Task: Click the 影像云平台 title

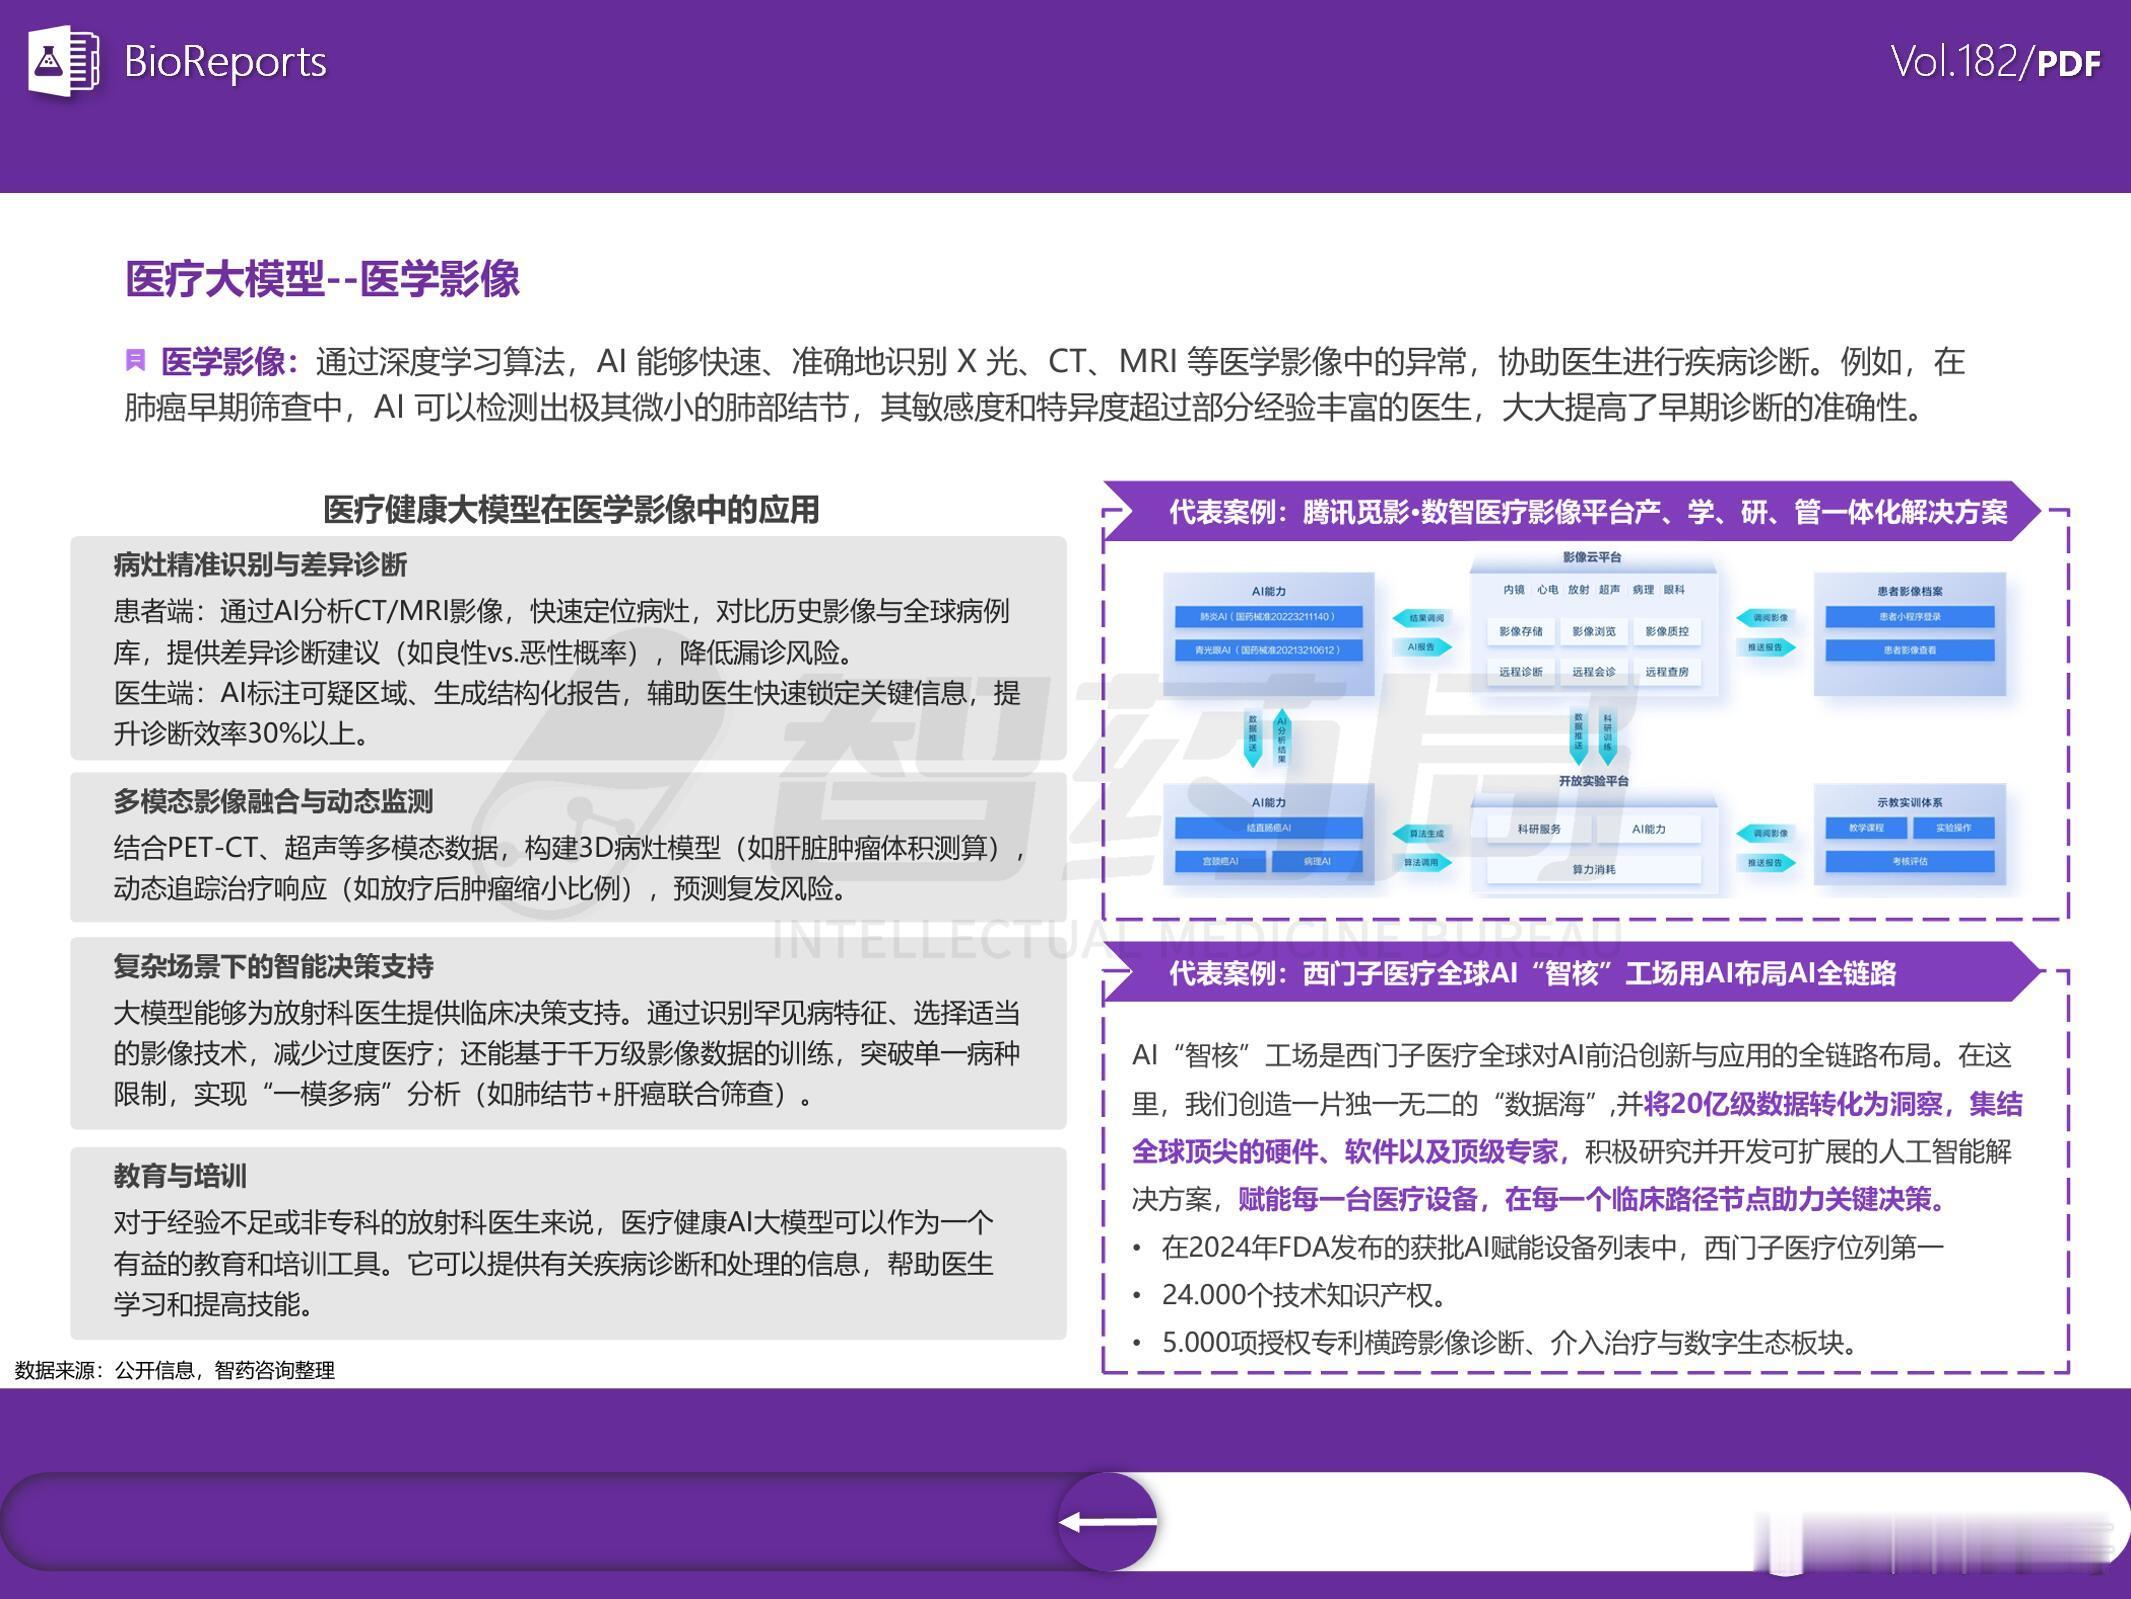Action: click(1592, 557)
